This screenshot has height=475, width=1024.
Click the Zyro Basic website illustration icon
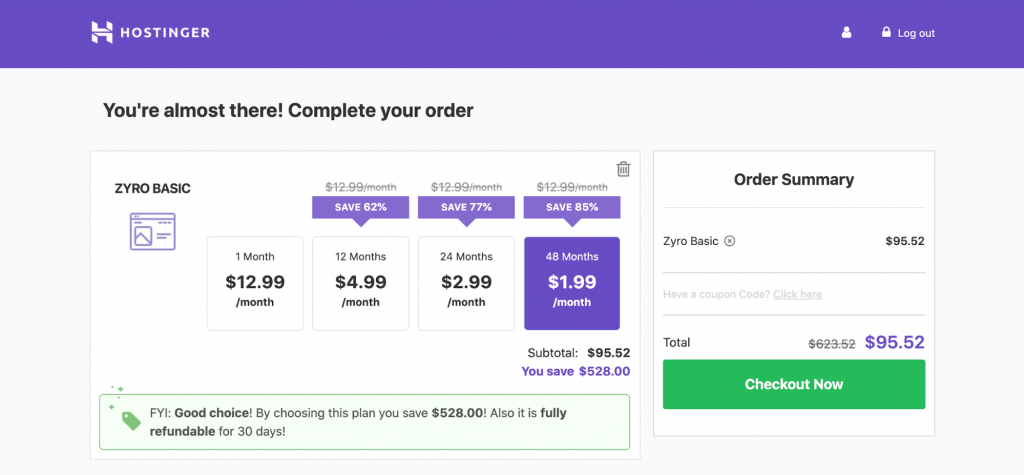[153, 231]
